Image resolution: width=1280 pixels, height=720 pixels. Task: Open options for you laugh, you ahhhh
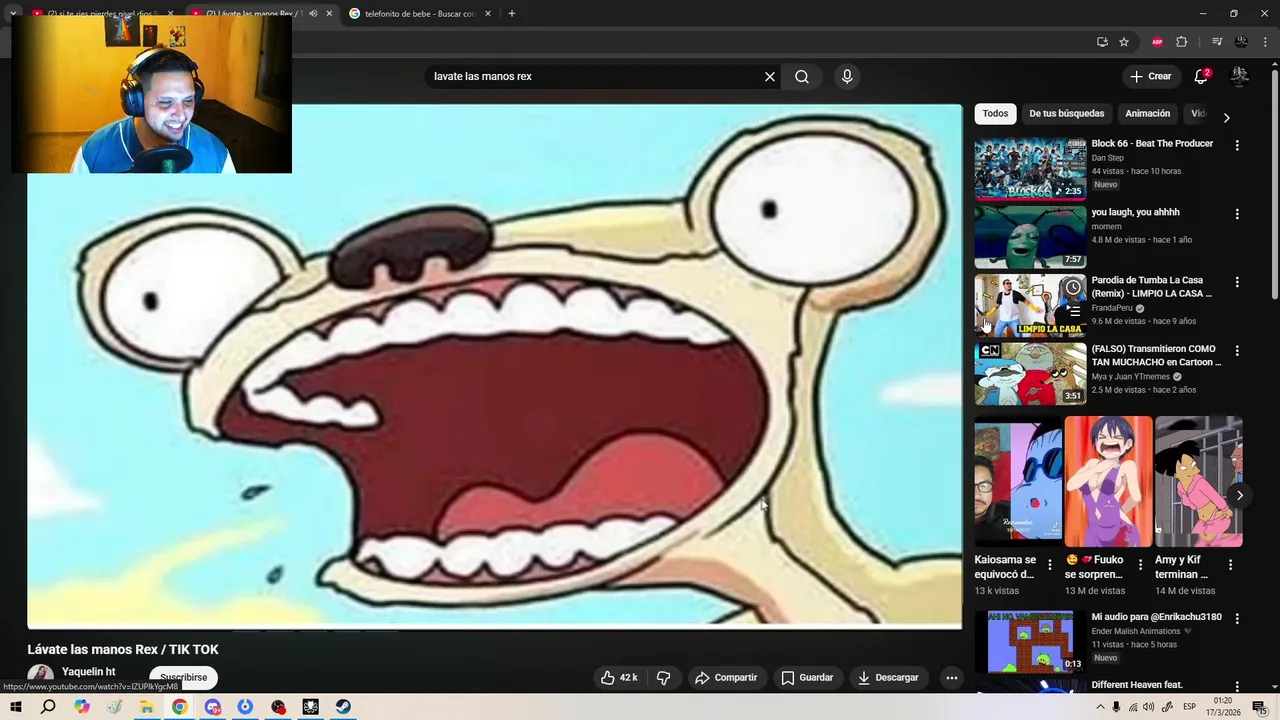tap(1237, 214)
